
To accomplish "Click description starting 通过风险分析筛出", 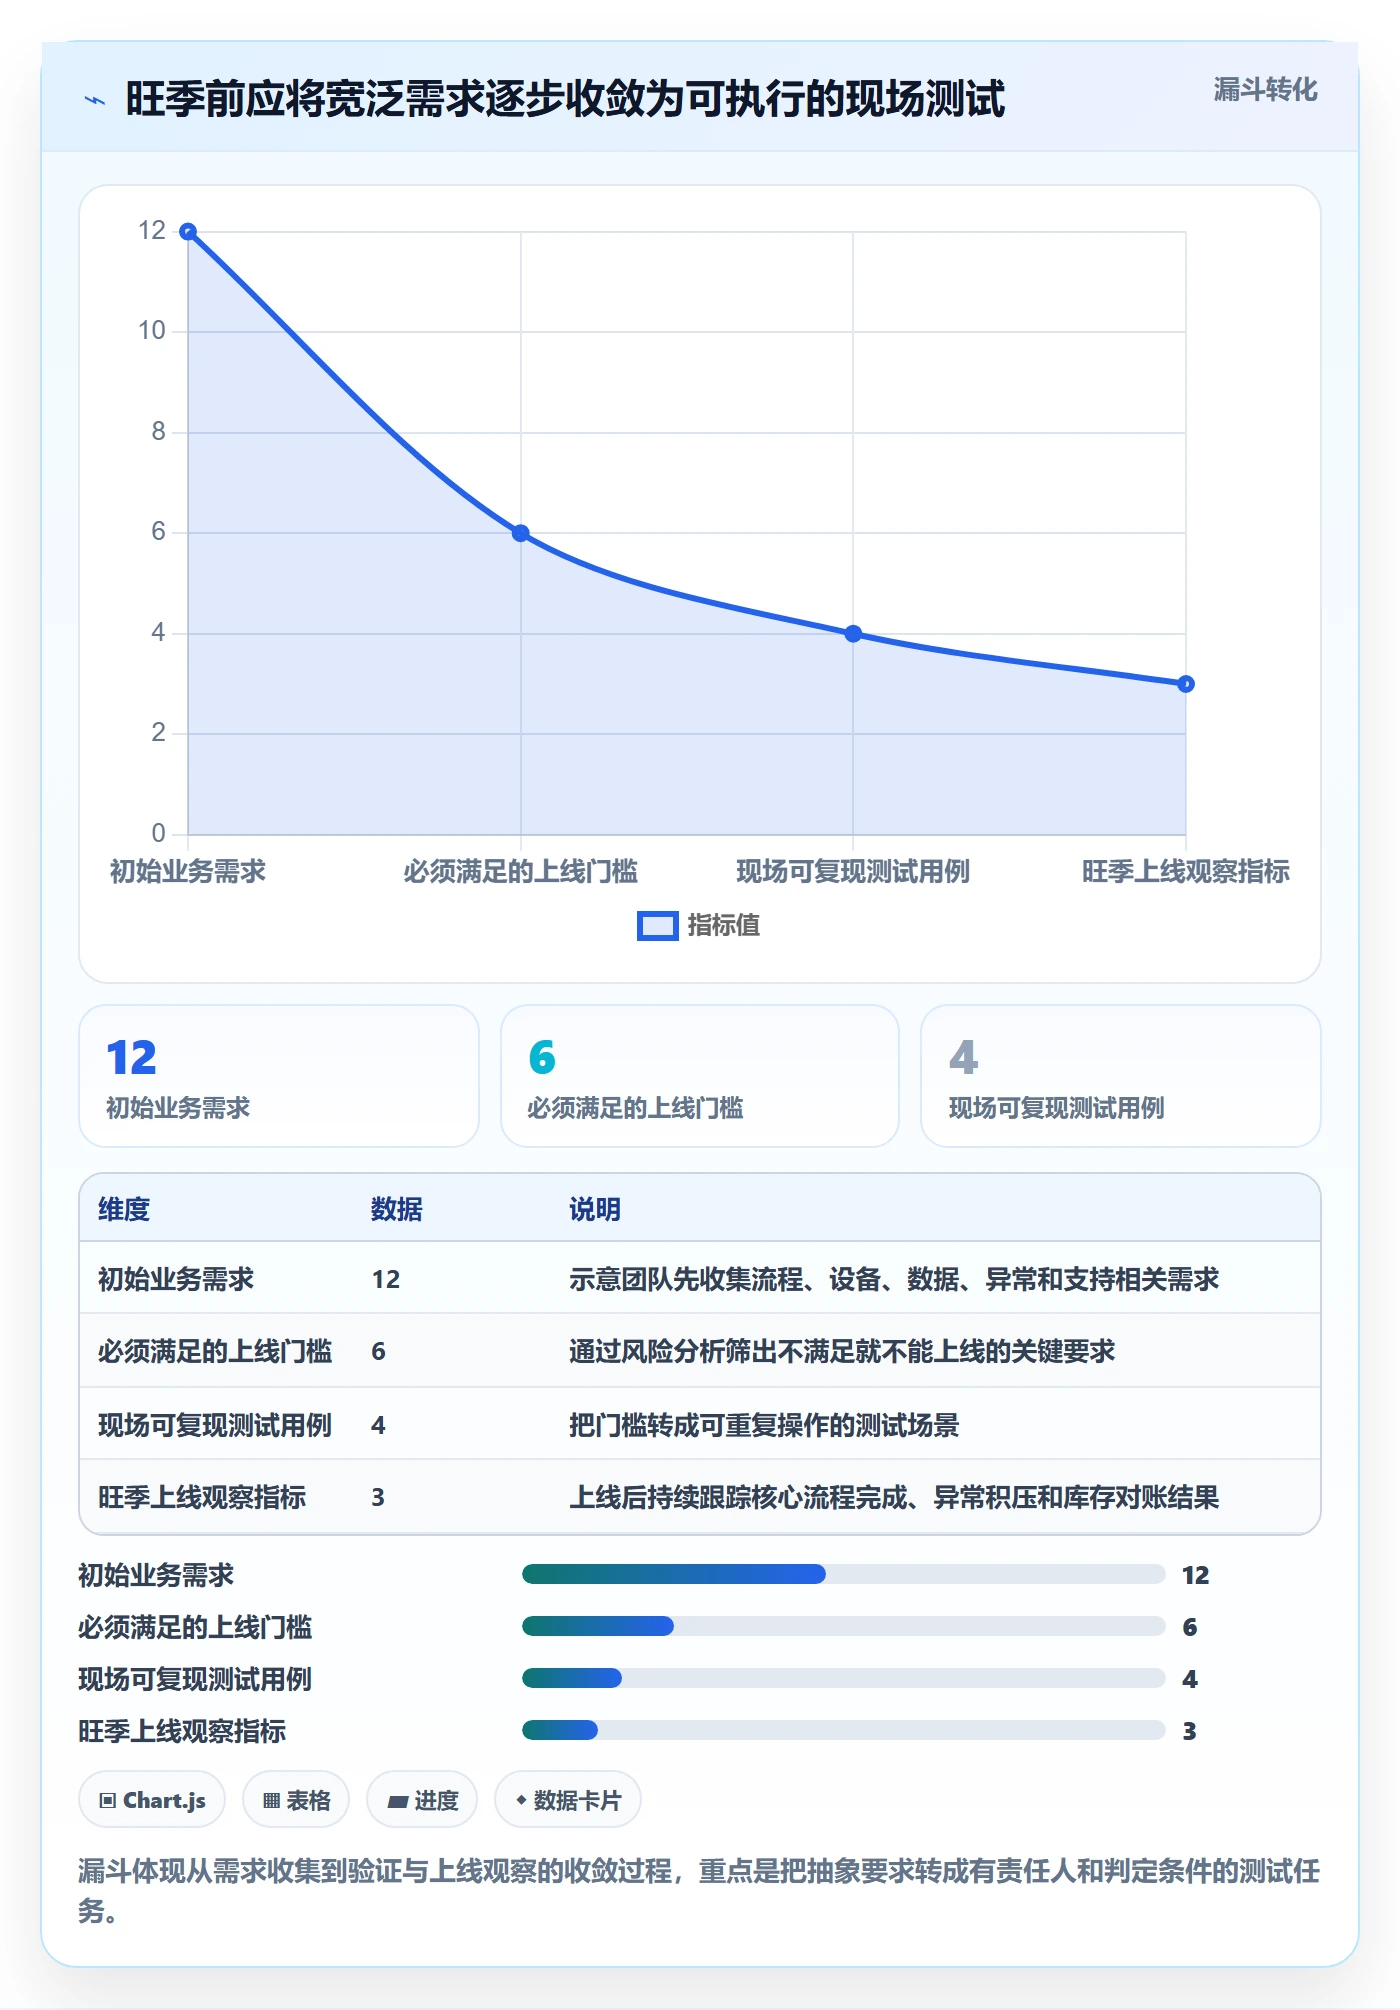I will 842,1352.
